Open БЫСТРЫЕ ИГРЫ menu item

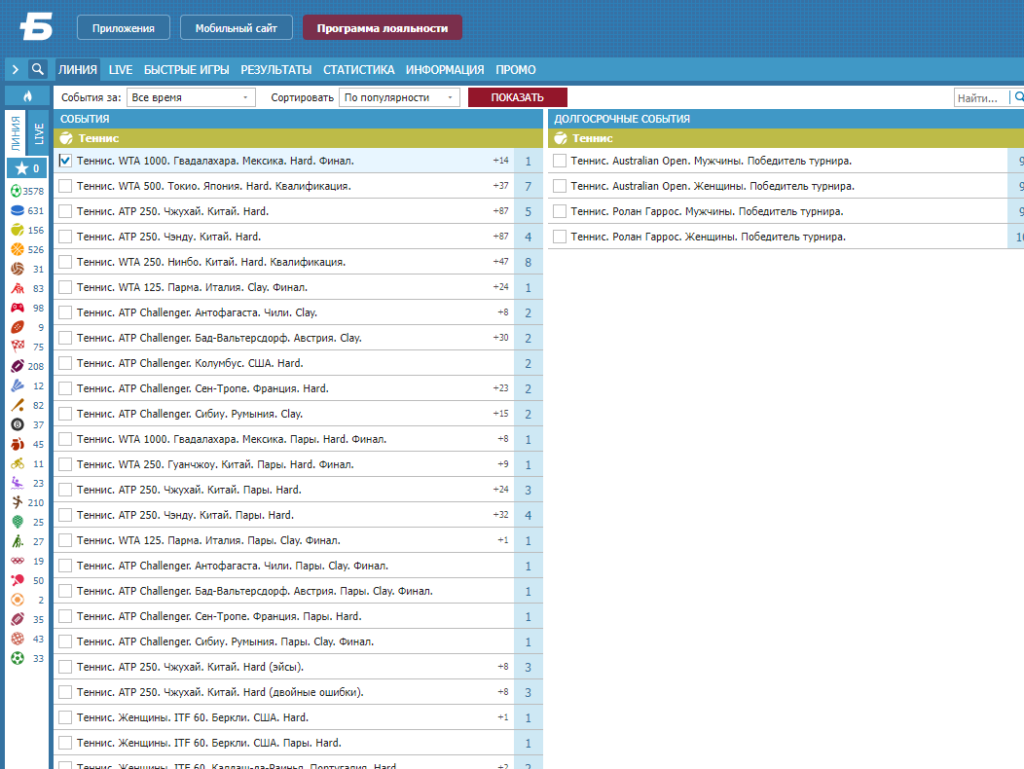186,70
